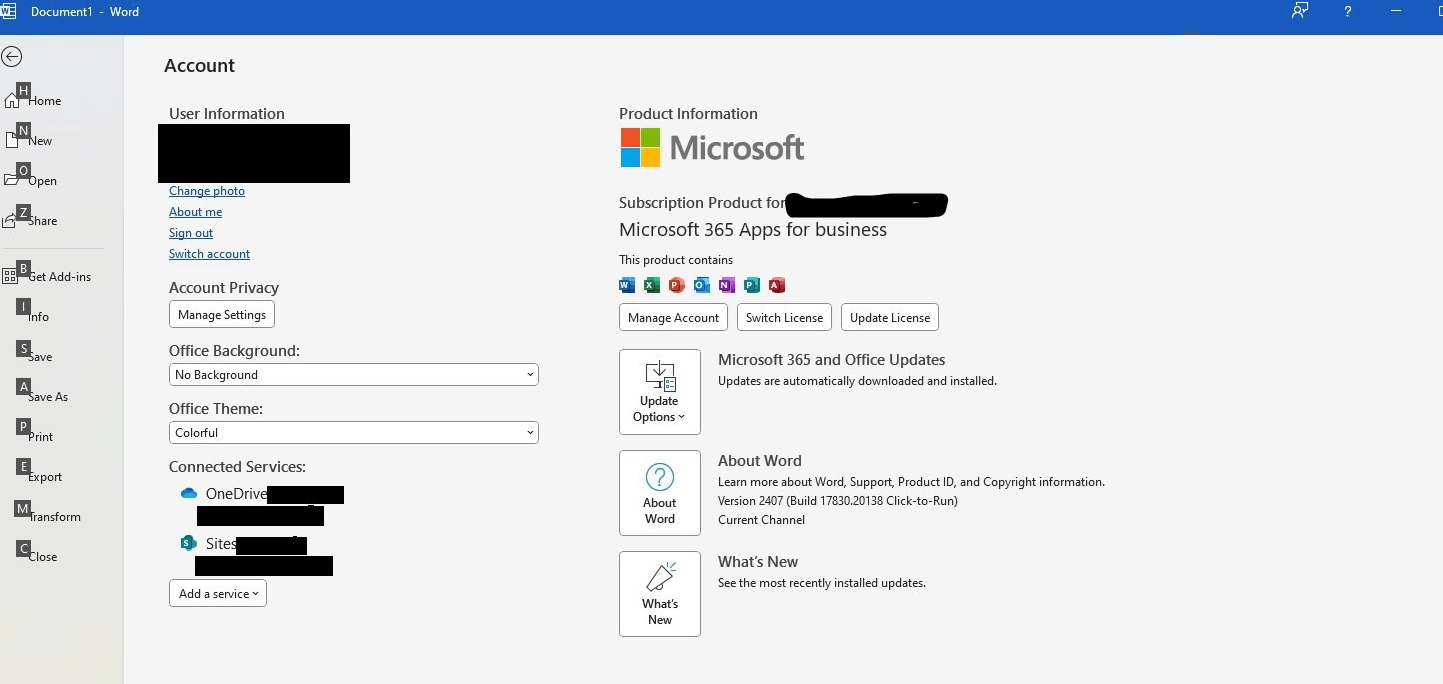Viewport: 1443px width, 684px height.
Task: Click the SharePoint Sites icon
Action: pyautogui.click(x=188, y=543)
